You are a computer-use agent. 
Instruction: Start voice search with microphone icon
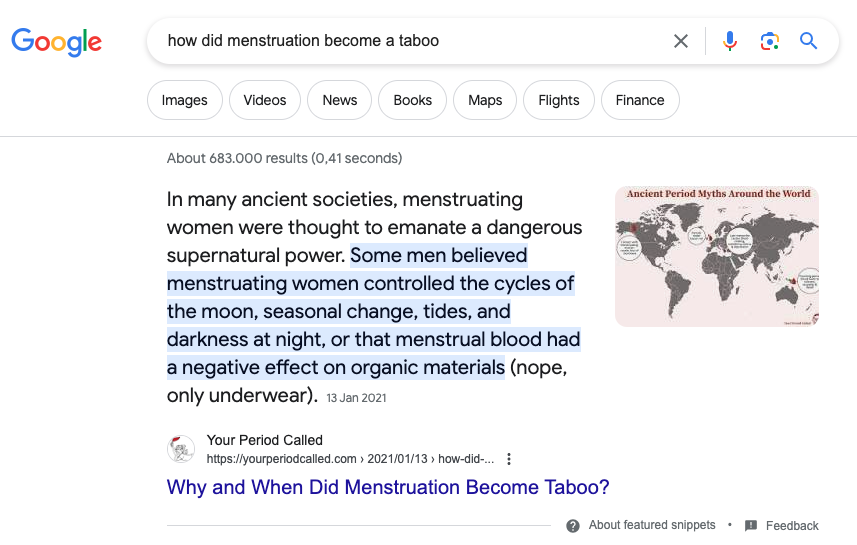[730, 41]
